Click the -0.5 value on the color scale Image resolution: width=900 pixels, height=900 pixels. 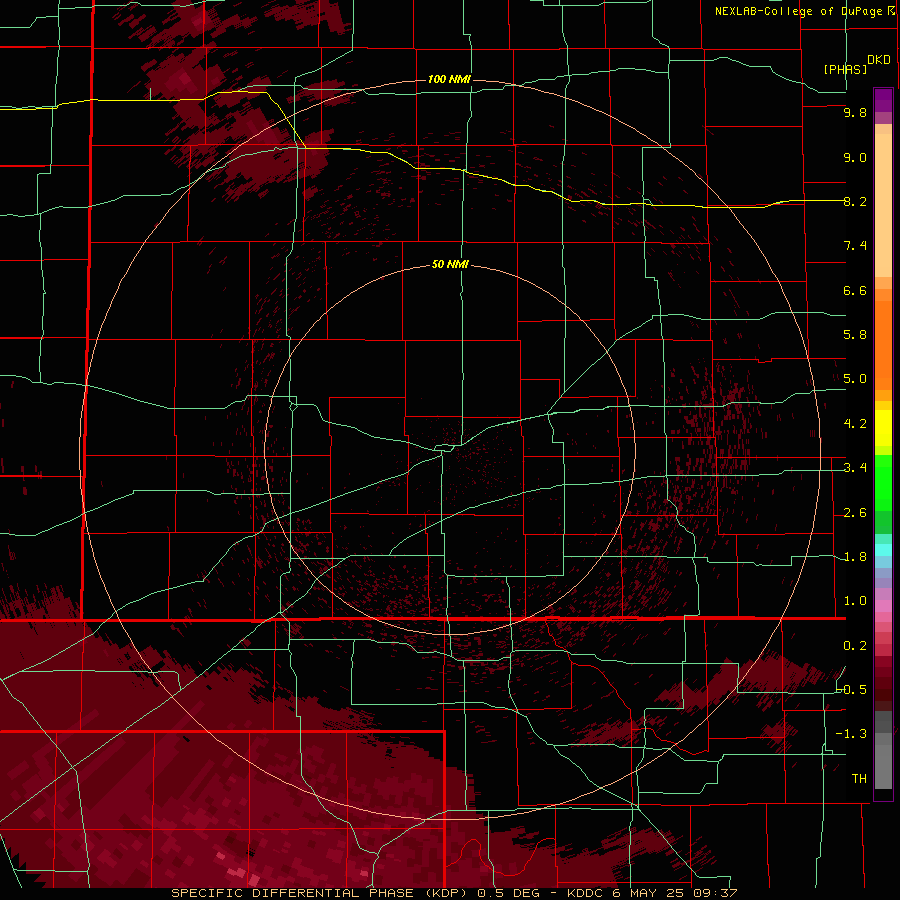852,690
